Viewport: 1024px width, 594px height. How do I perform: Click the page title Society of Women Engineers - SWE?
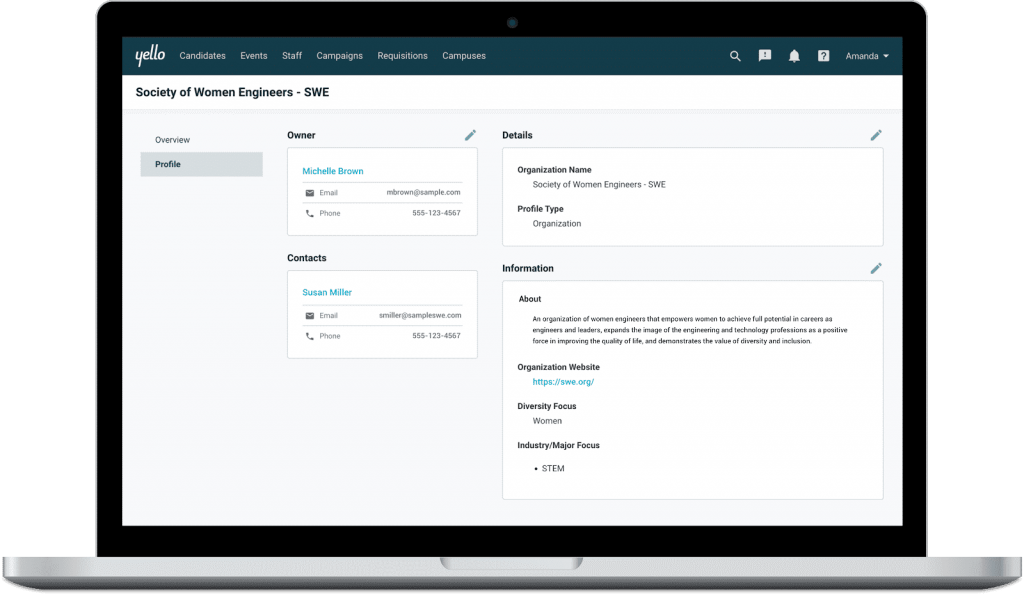point(232,92)
